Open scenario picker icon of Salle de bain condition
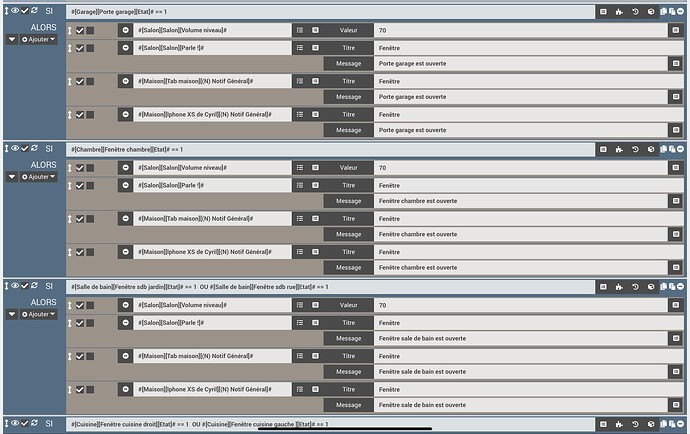Viewport: 690px width, 434px height. coord(619,287)
